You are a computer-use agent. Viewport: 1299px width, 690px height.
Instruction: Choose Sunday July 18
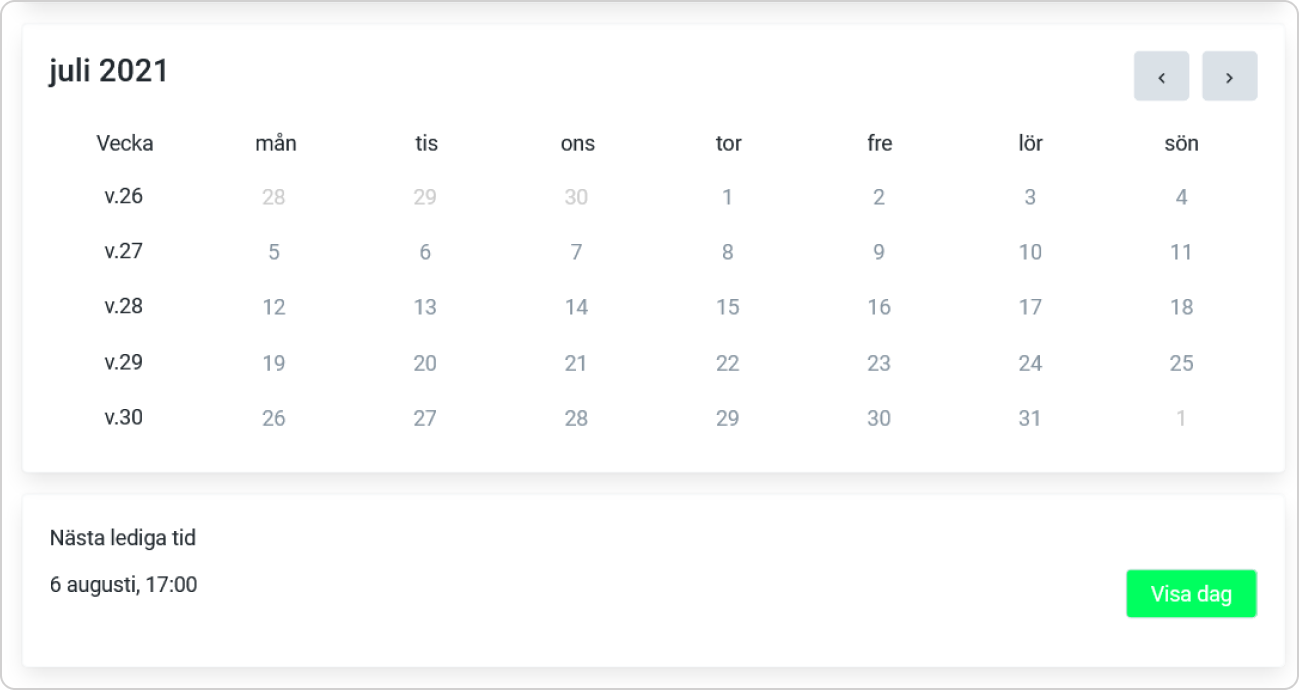pyautogui.click(x=1182, y=307)
